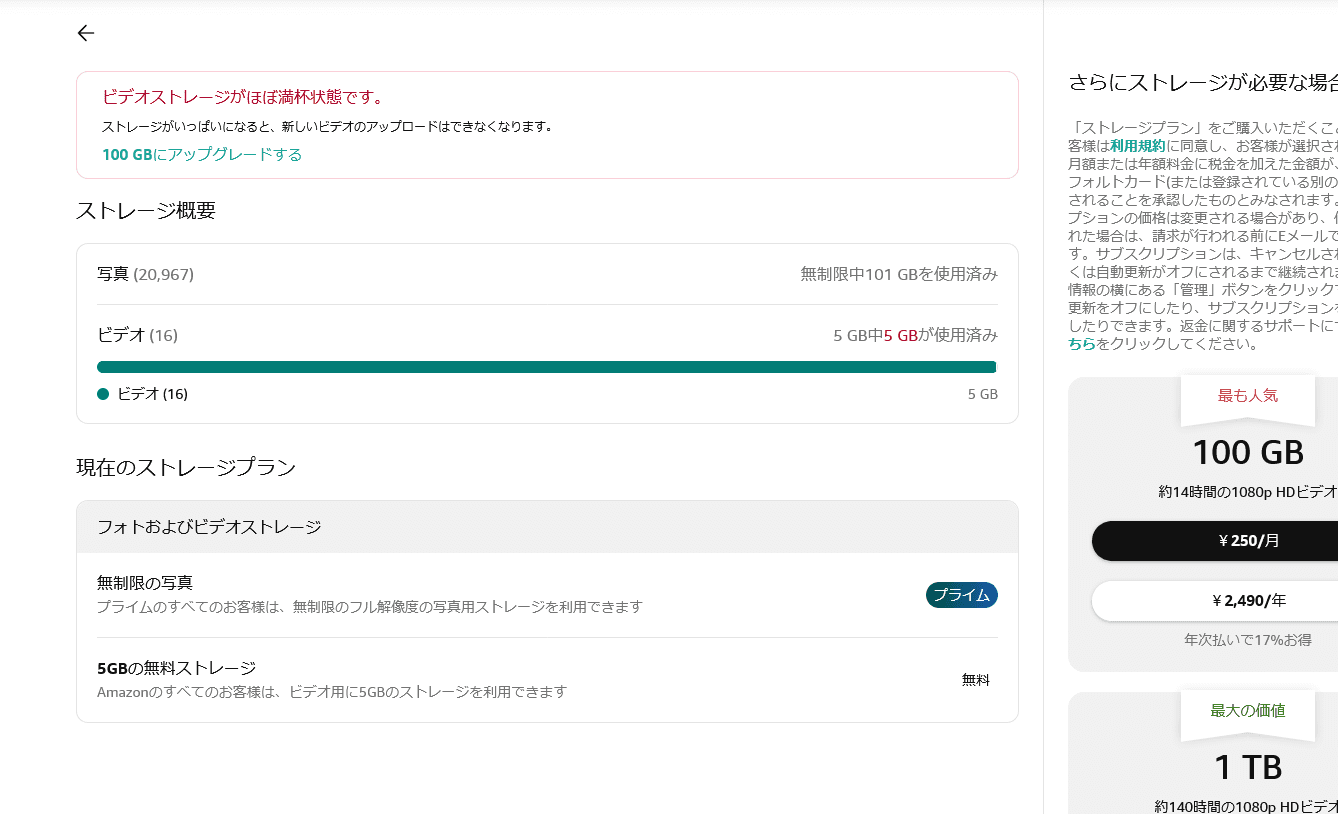
Task: Click the 5GBの無料ストレージ plan title
Action: tap(176, 668)
